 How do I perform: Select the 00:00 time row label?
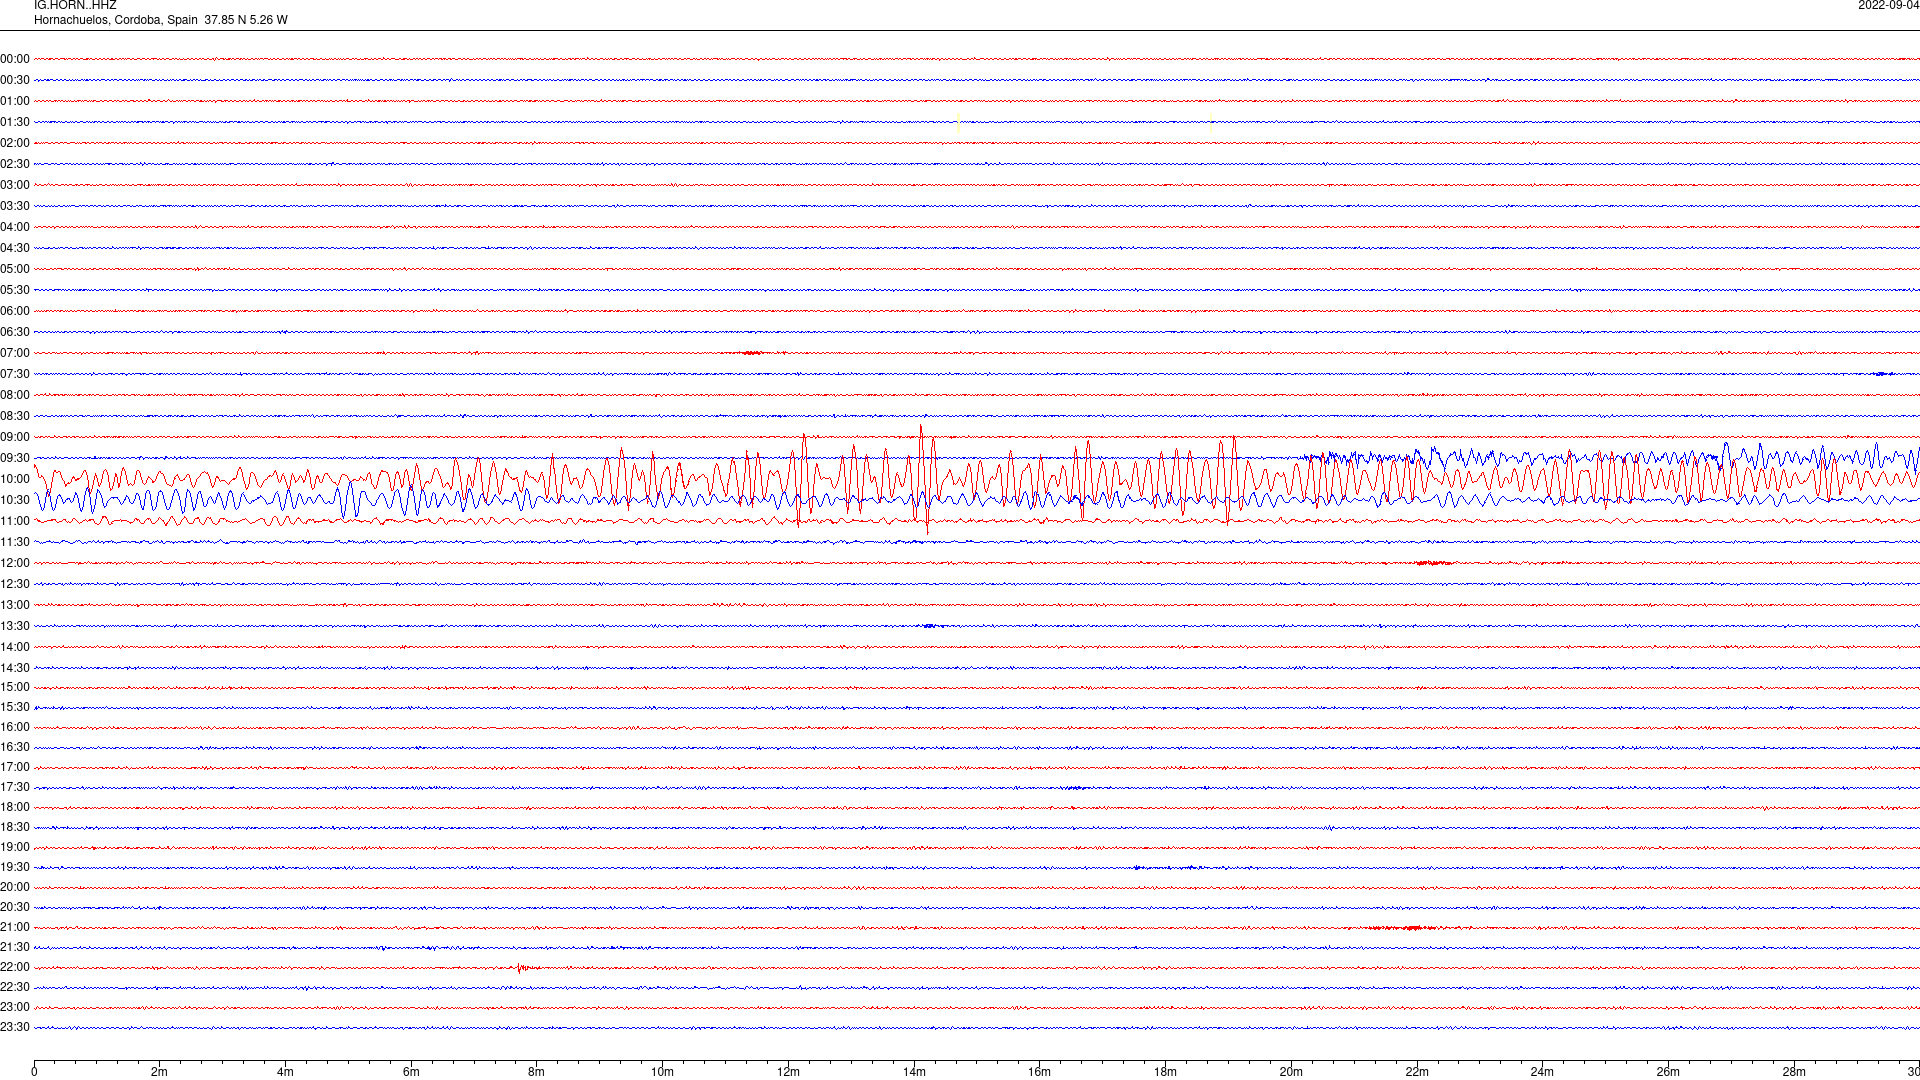tap(15, 59)
